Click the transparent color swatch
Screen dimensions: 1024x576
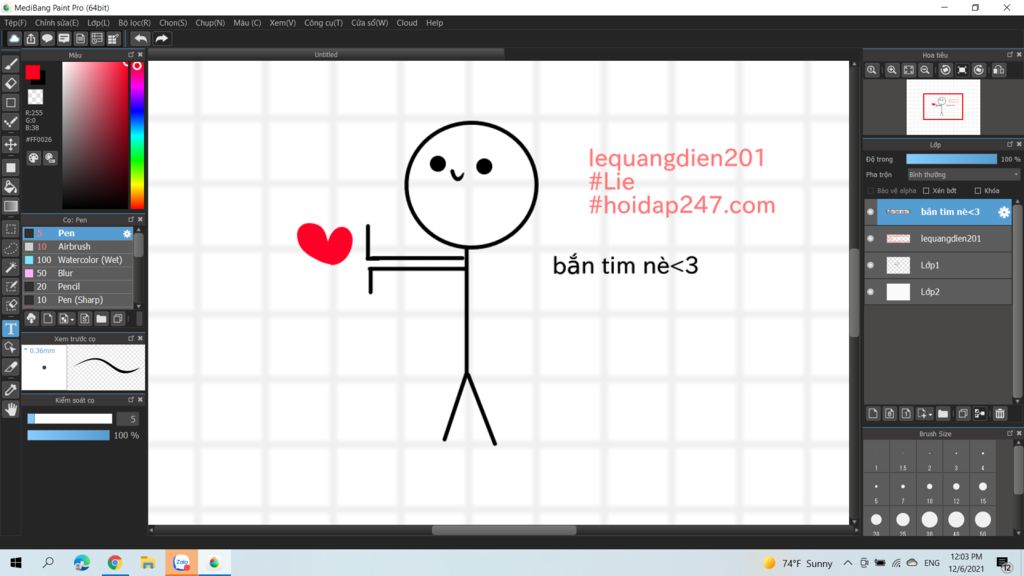[x=35, y=97]
